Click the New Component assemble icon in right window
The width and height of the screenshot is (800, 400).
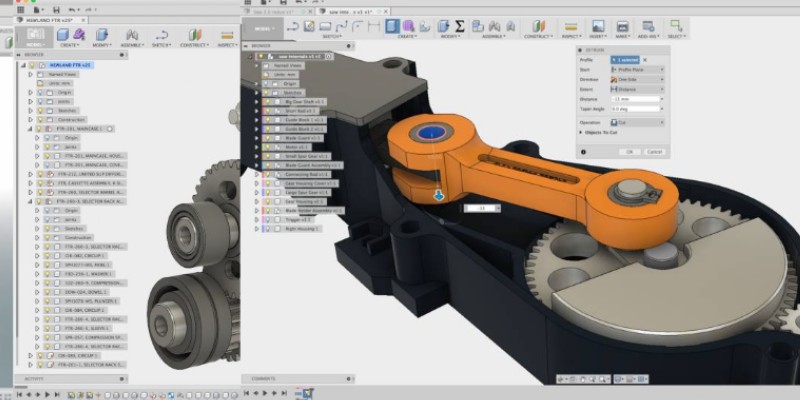click(x=478, y=26)
